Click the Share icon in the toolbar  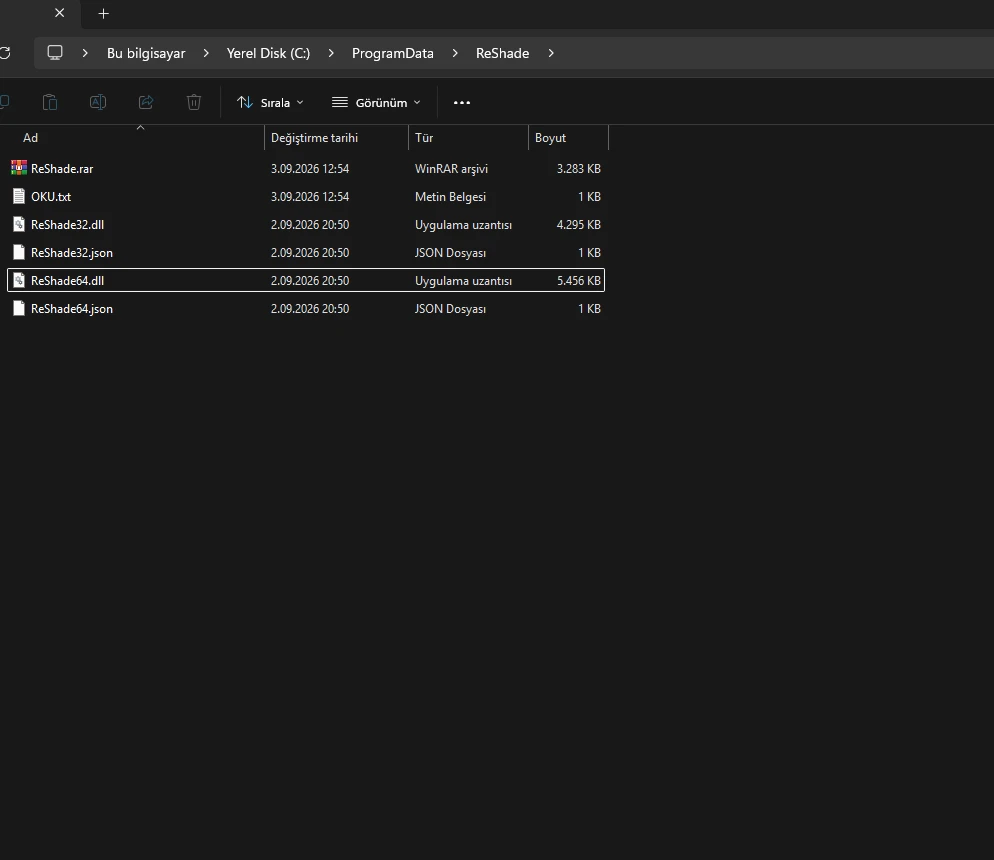pos(146,102)
